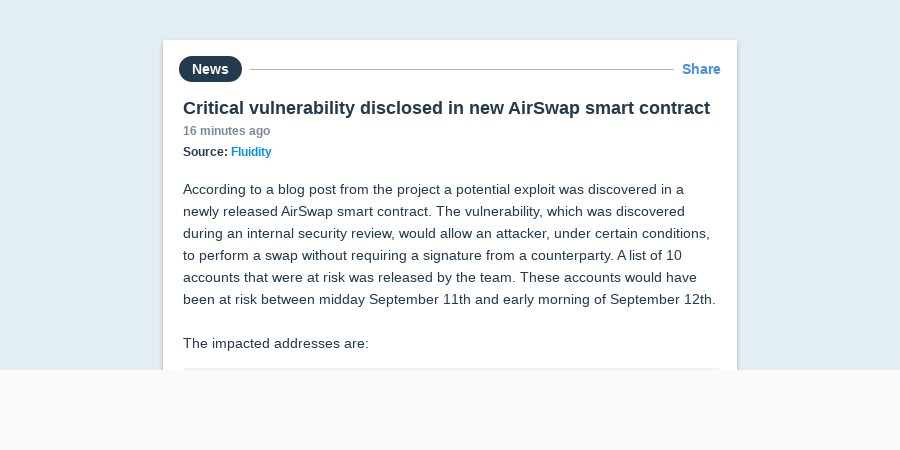
Task: Click the divider line beside the News badge
Action: pos(461,69)
